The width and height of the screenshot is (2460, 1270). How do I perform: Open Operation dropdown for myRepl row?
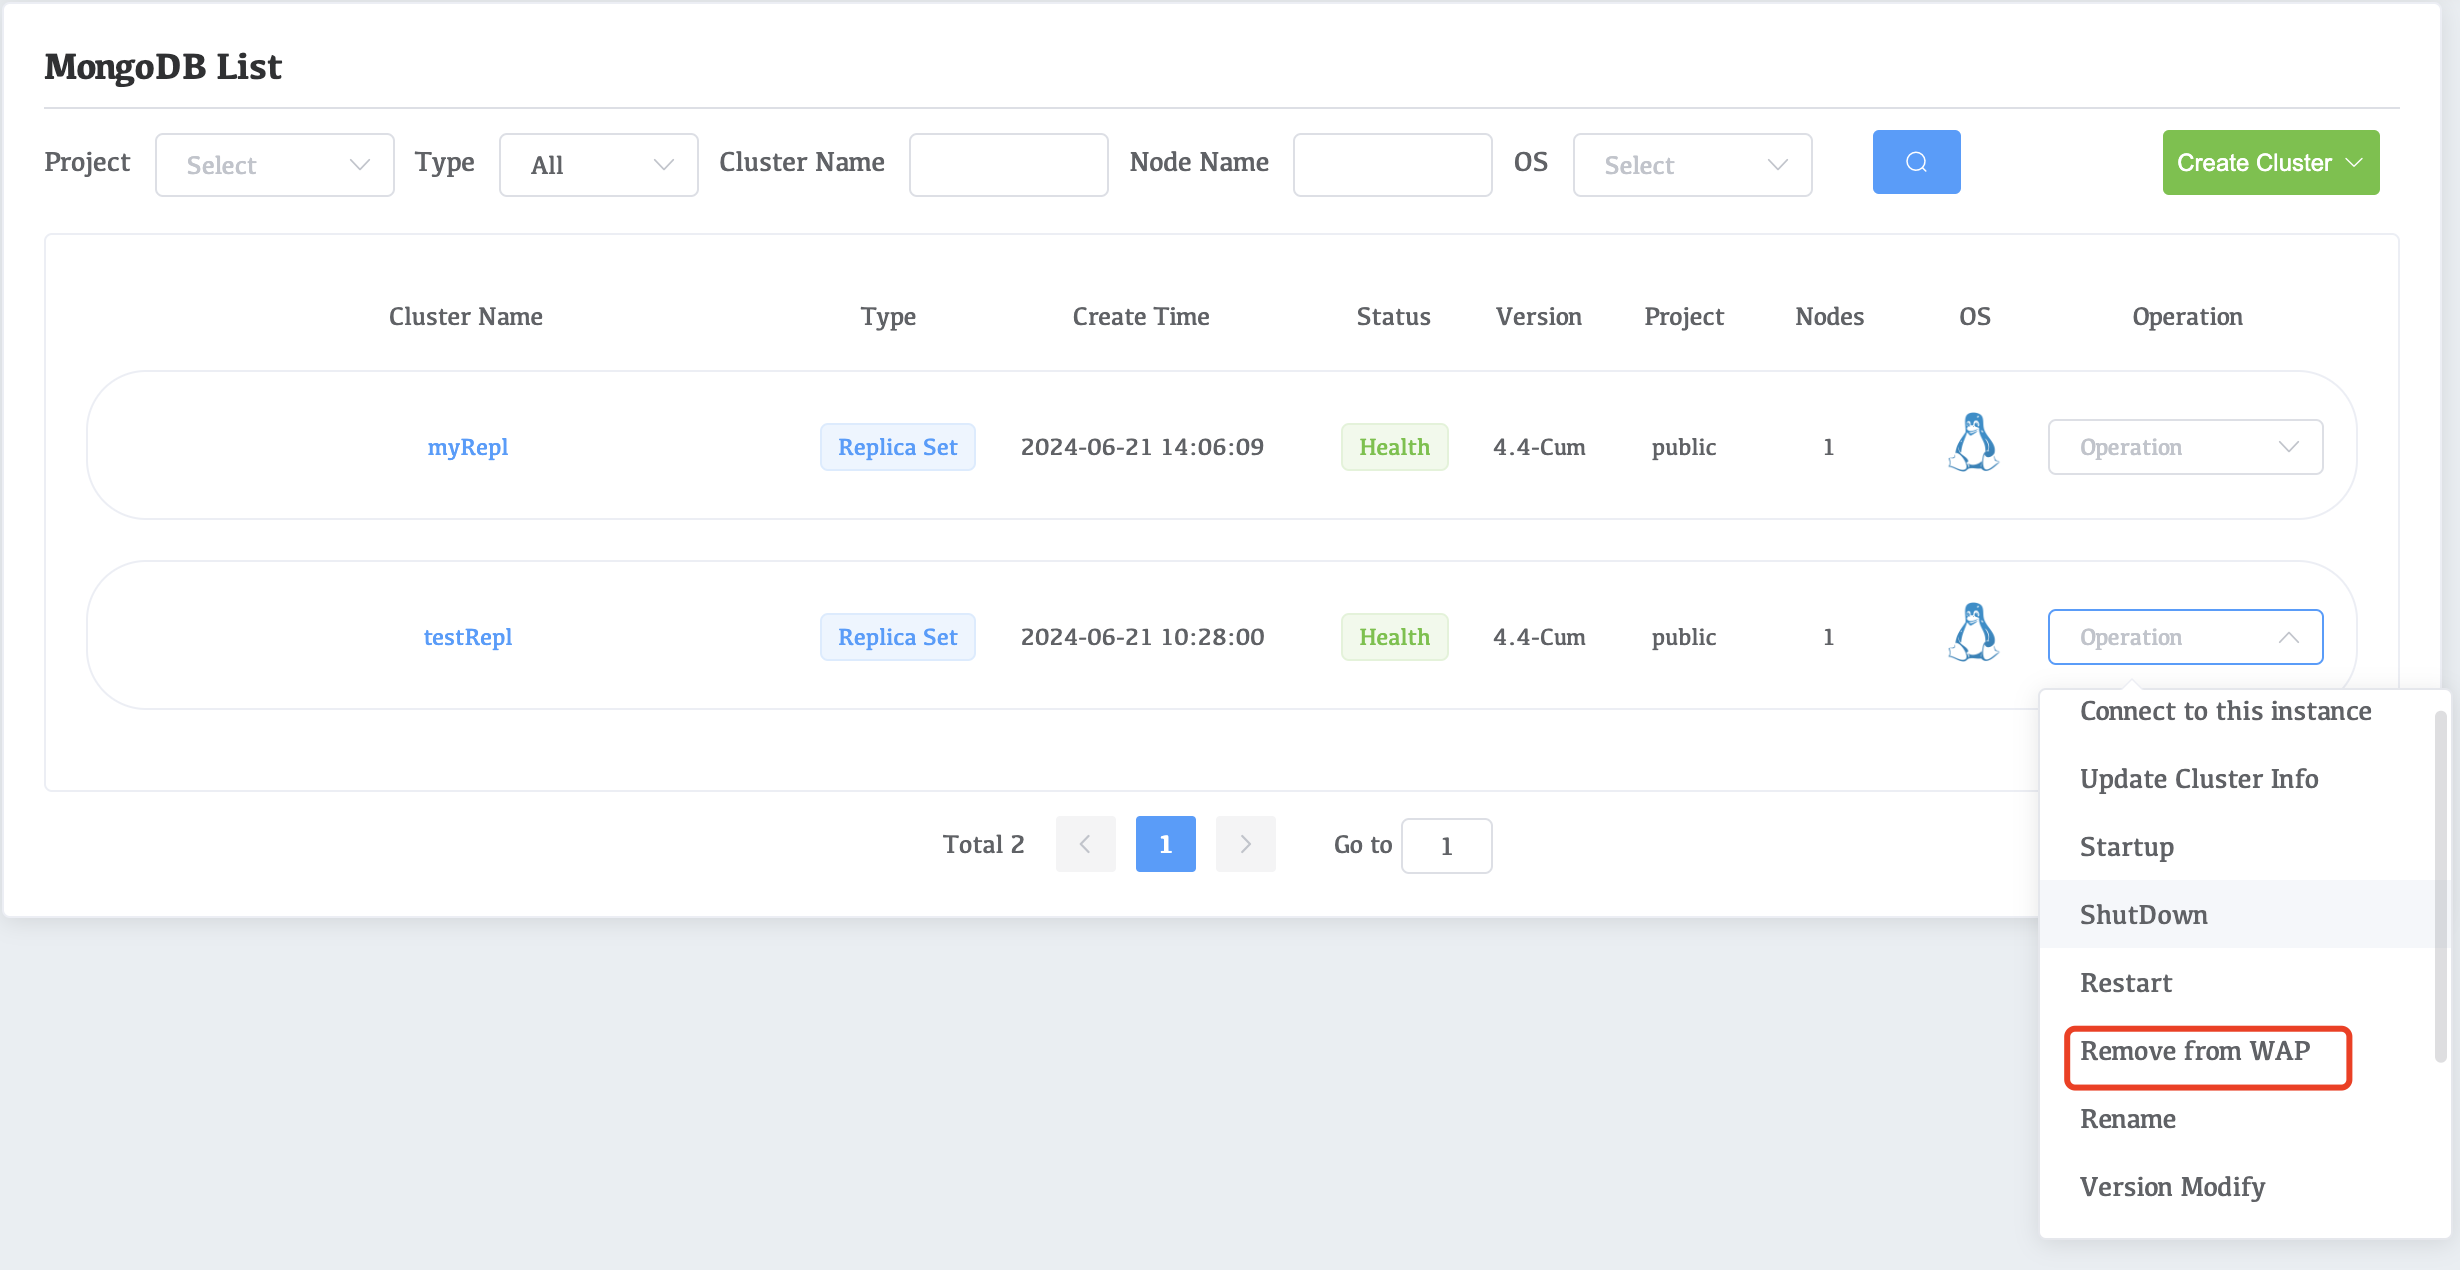2185,447
